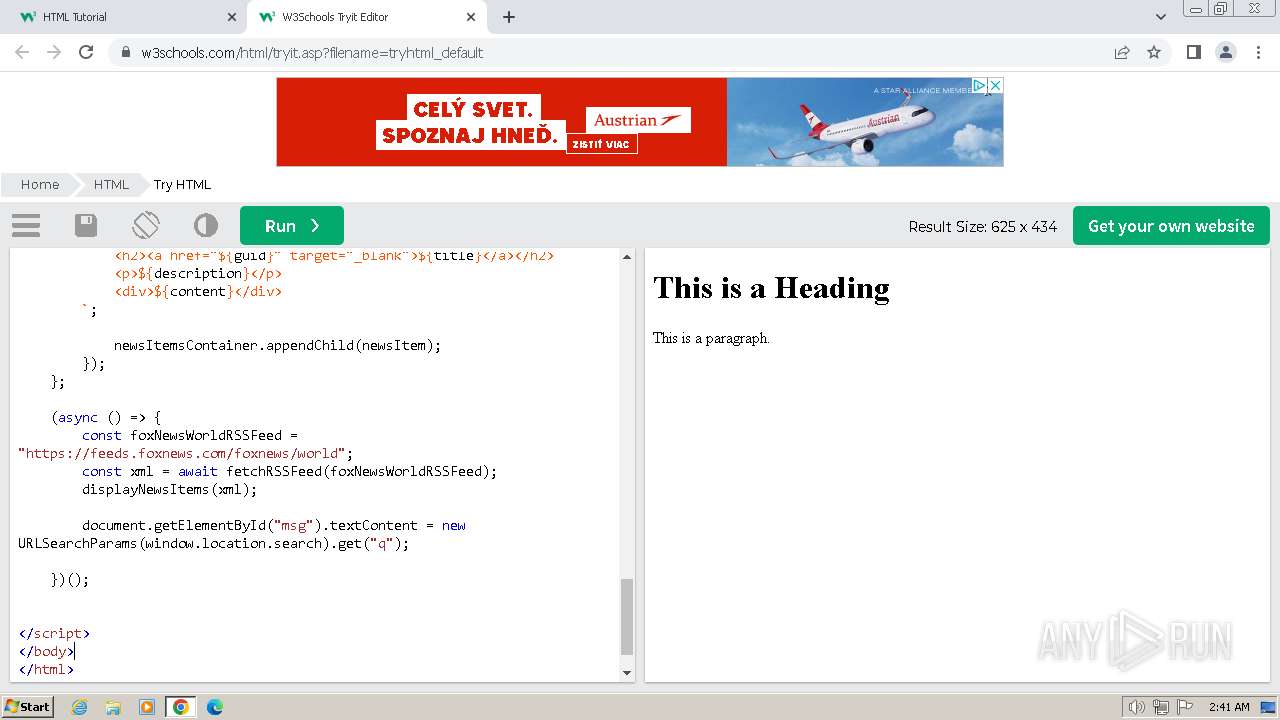Focus the address bar URL
The height and width of the screenshot is (720, 1280).
312,53
